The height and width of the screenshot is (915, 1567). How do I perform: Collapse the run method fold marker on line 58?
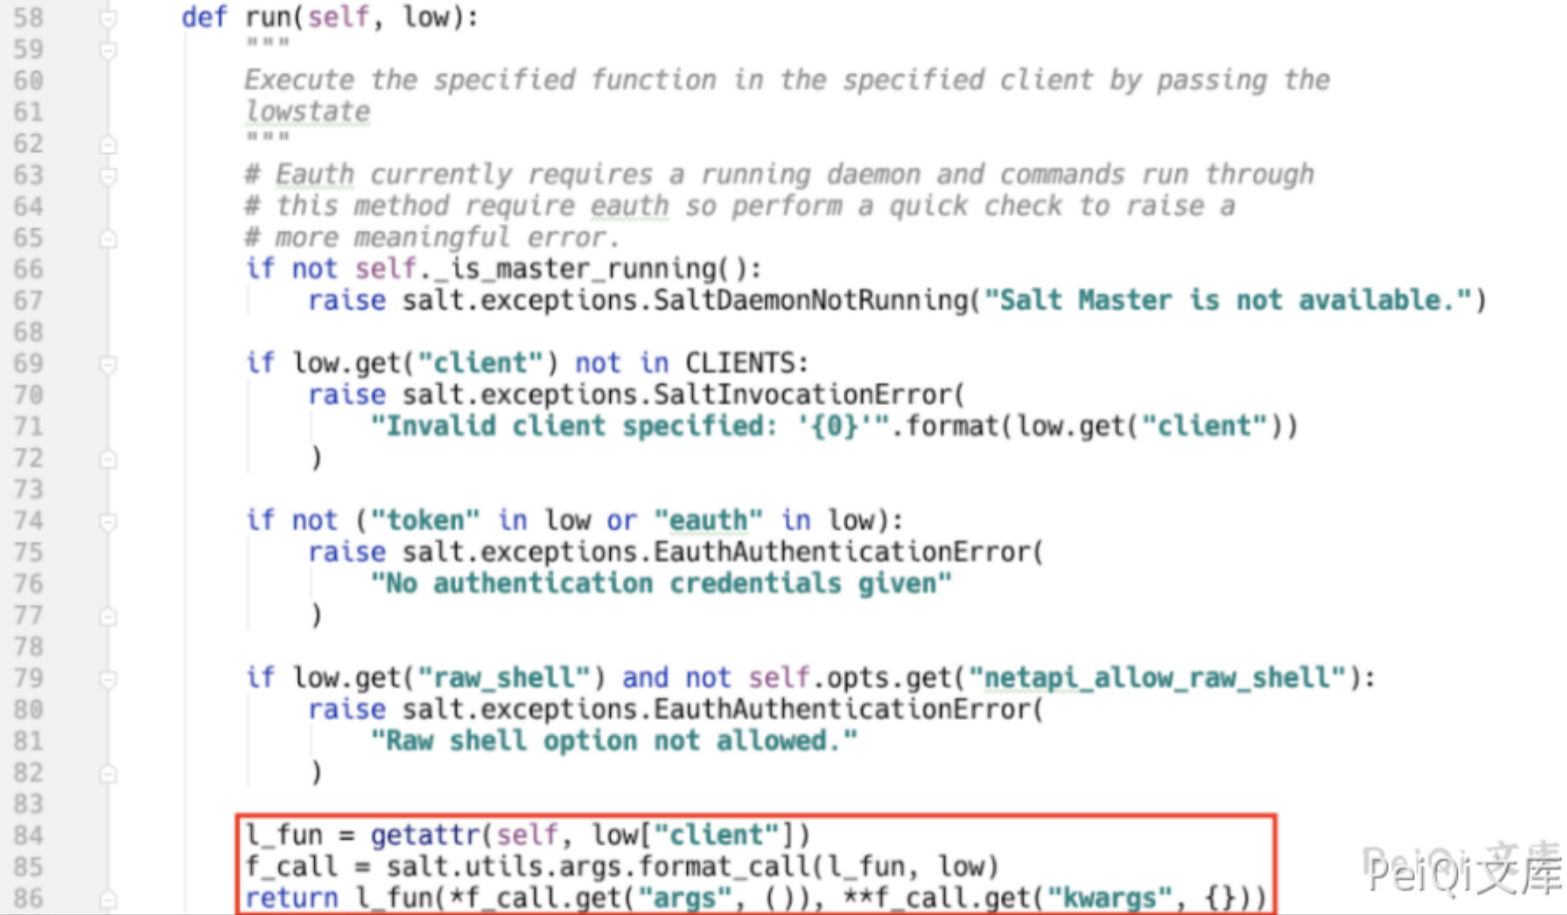108,19
